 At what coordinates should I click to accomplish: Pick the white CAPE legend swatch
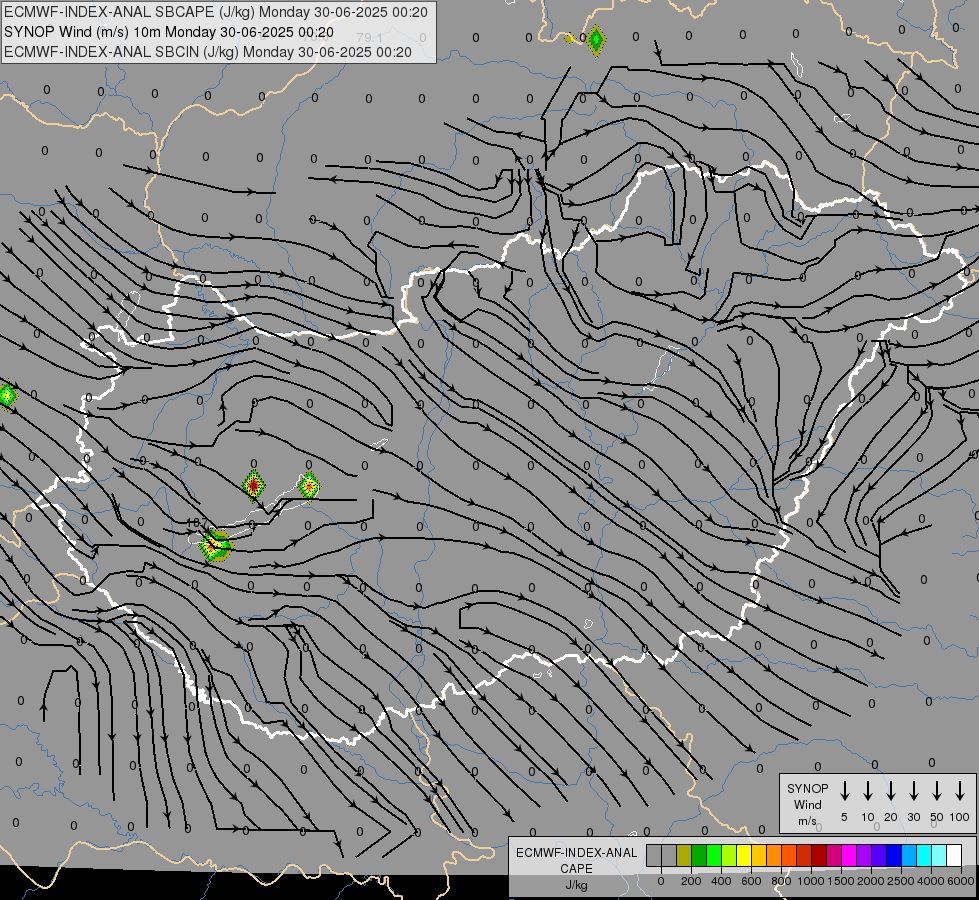tap(953, 855)
